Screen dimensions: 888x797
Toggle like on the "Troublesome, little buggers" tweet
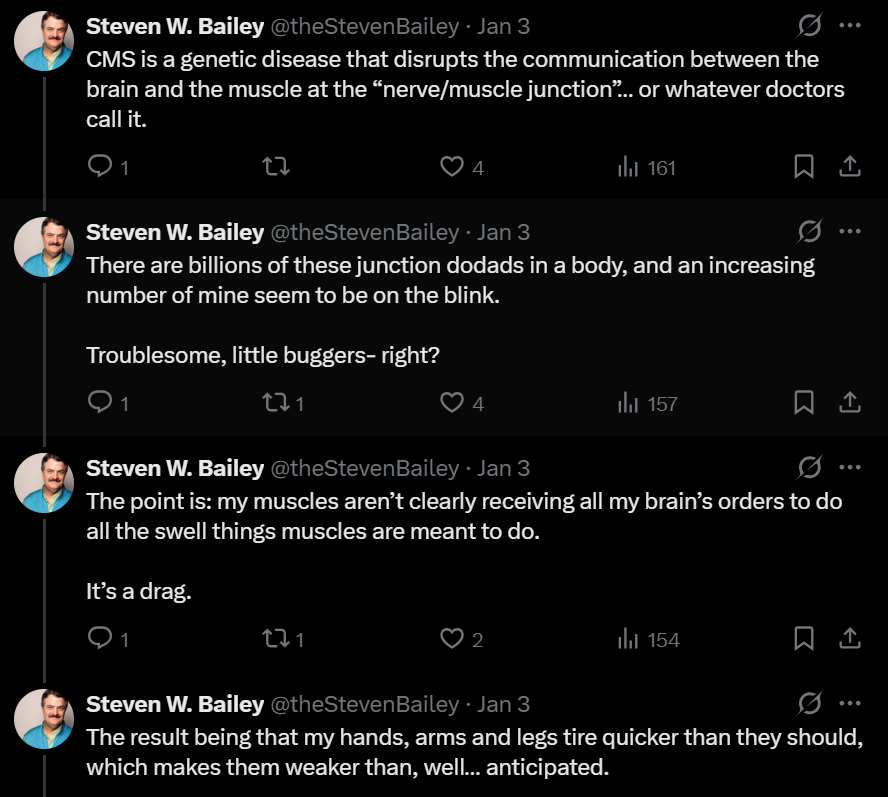point(454,402)
